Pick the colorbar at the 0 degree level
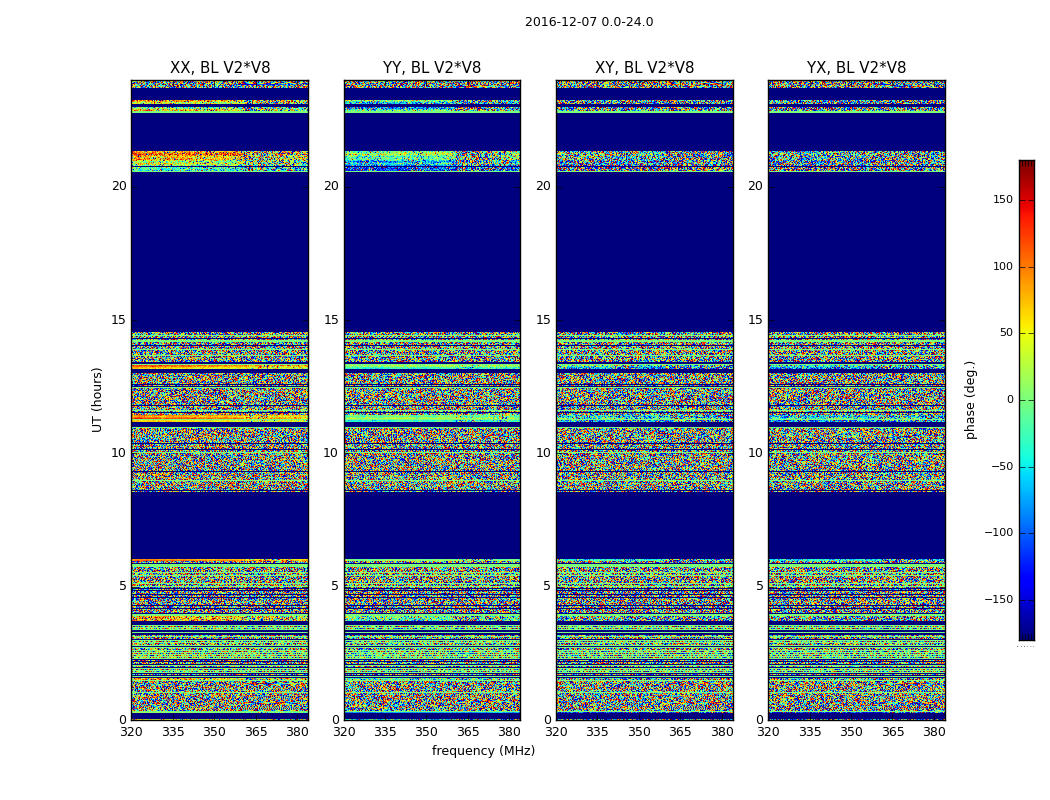The height and width of the screenshot is (800, 1050). 1026,400
